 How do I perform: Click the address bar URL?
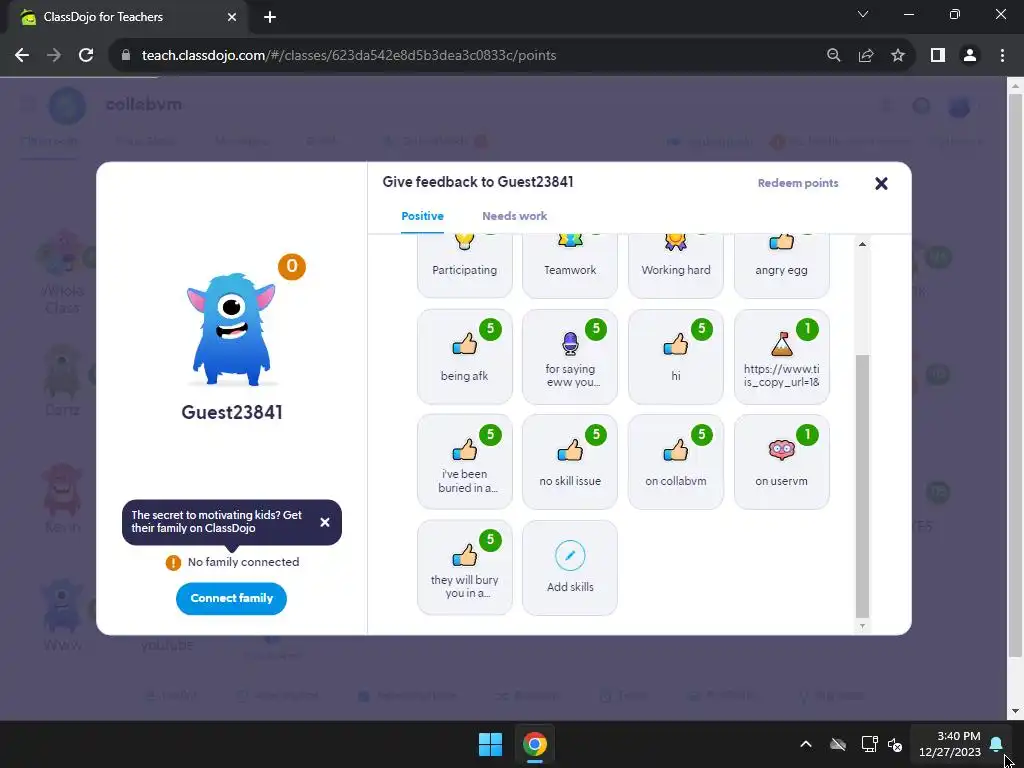349,56
